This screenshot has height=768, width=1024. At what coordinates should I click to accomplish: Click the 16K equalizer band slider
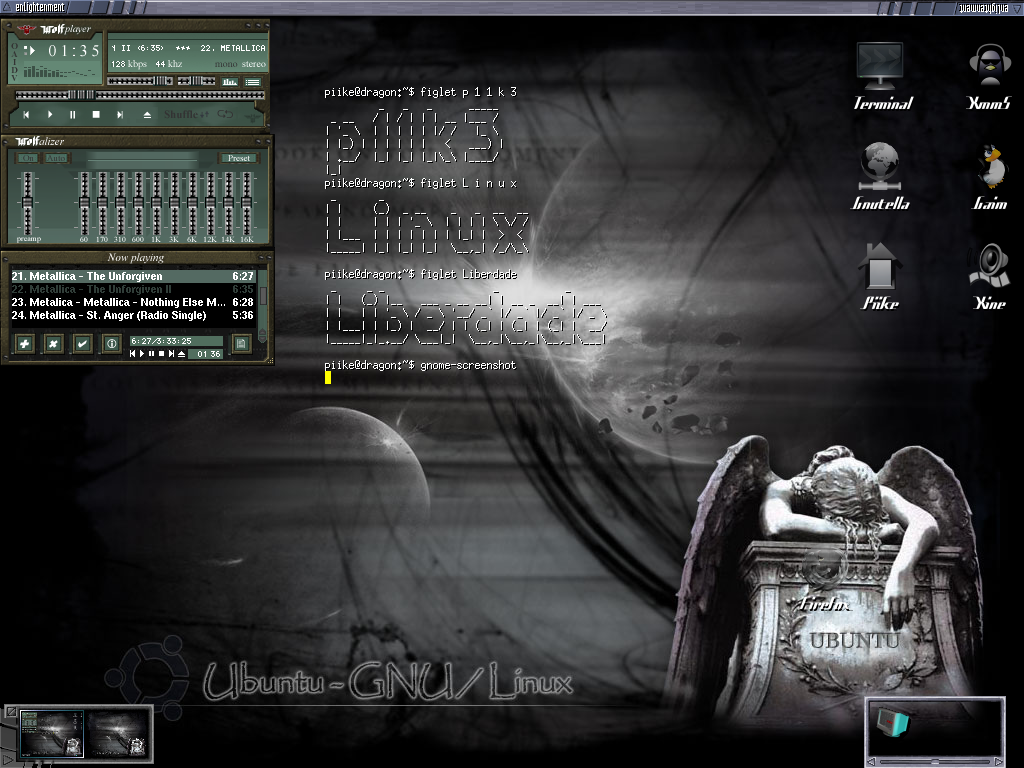246,202
